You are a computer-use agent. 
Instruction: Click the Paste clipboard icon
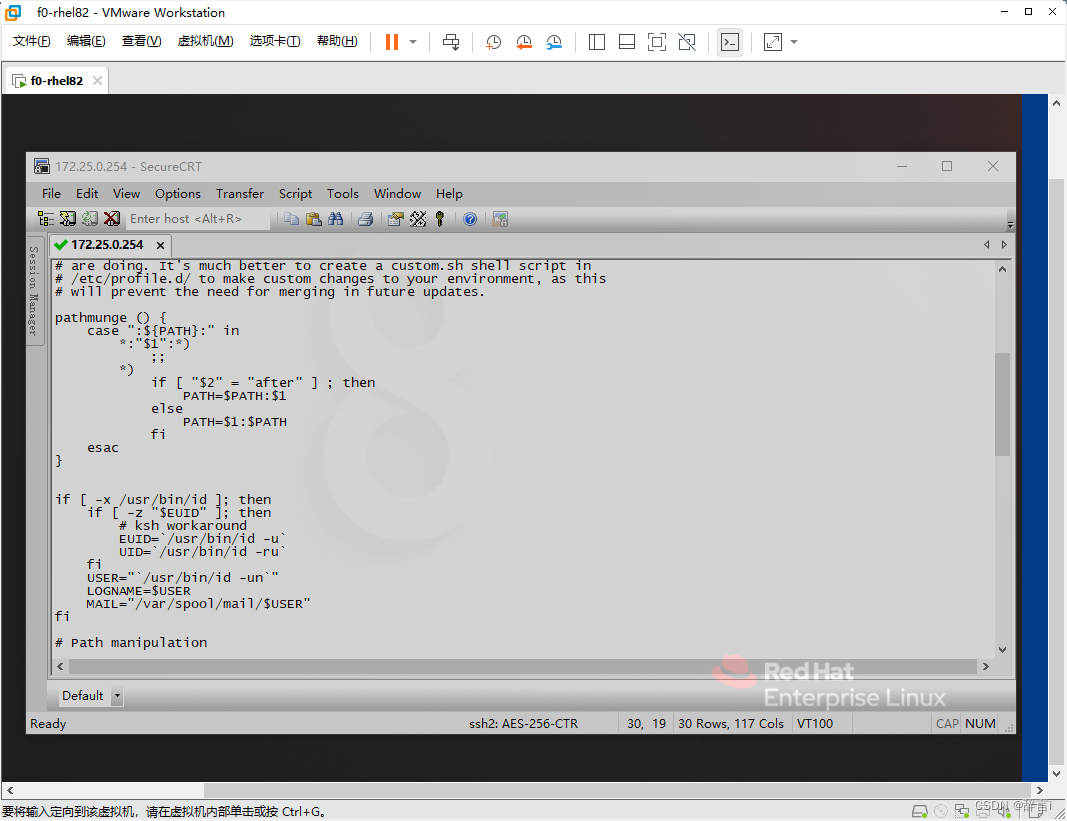314,219
